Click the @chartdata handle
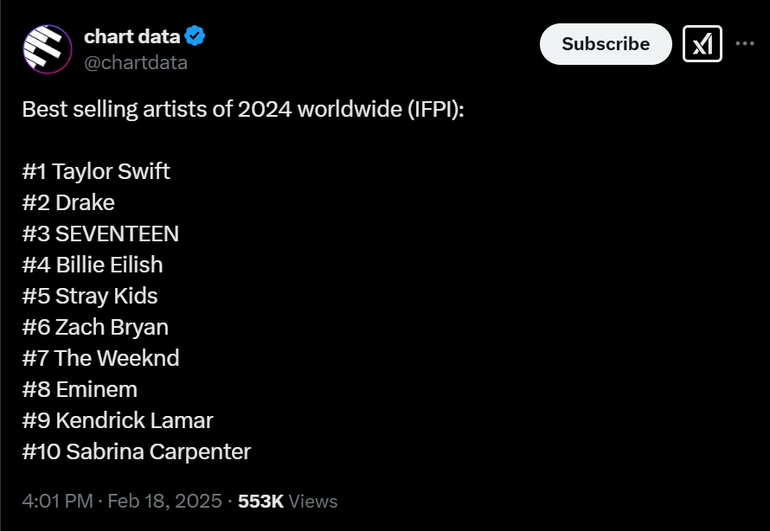The width and height of the screenshot is (770, 531). (x=135, y=62)
